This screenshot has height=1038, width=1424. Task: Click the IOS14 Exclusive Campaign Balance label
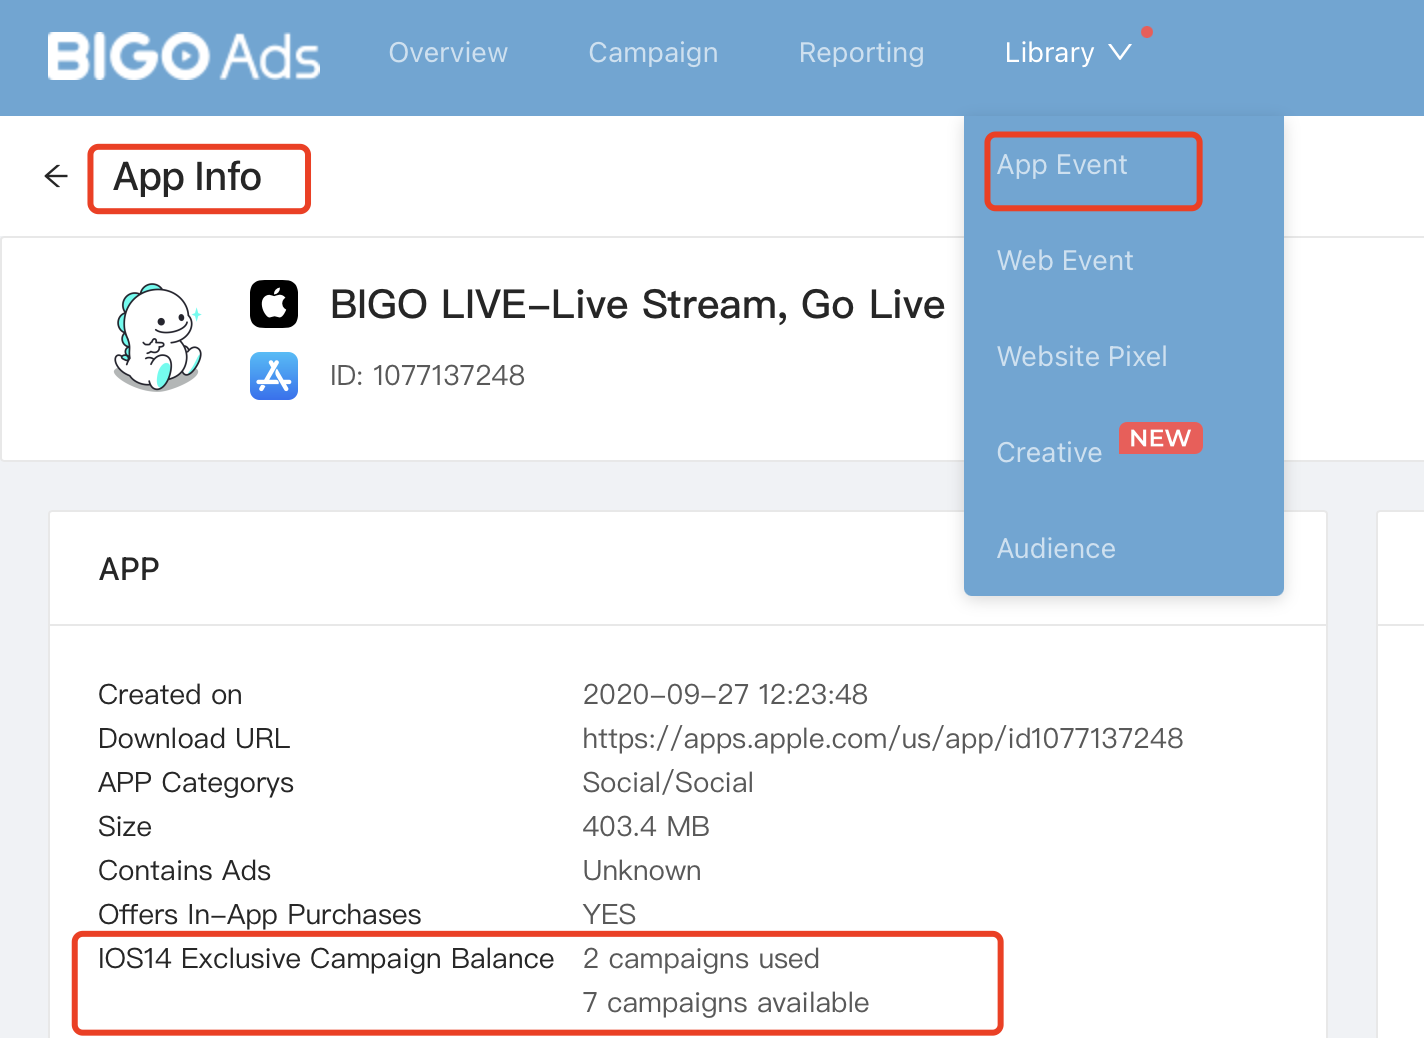[x=326, y=959]
